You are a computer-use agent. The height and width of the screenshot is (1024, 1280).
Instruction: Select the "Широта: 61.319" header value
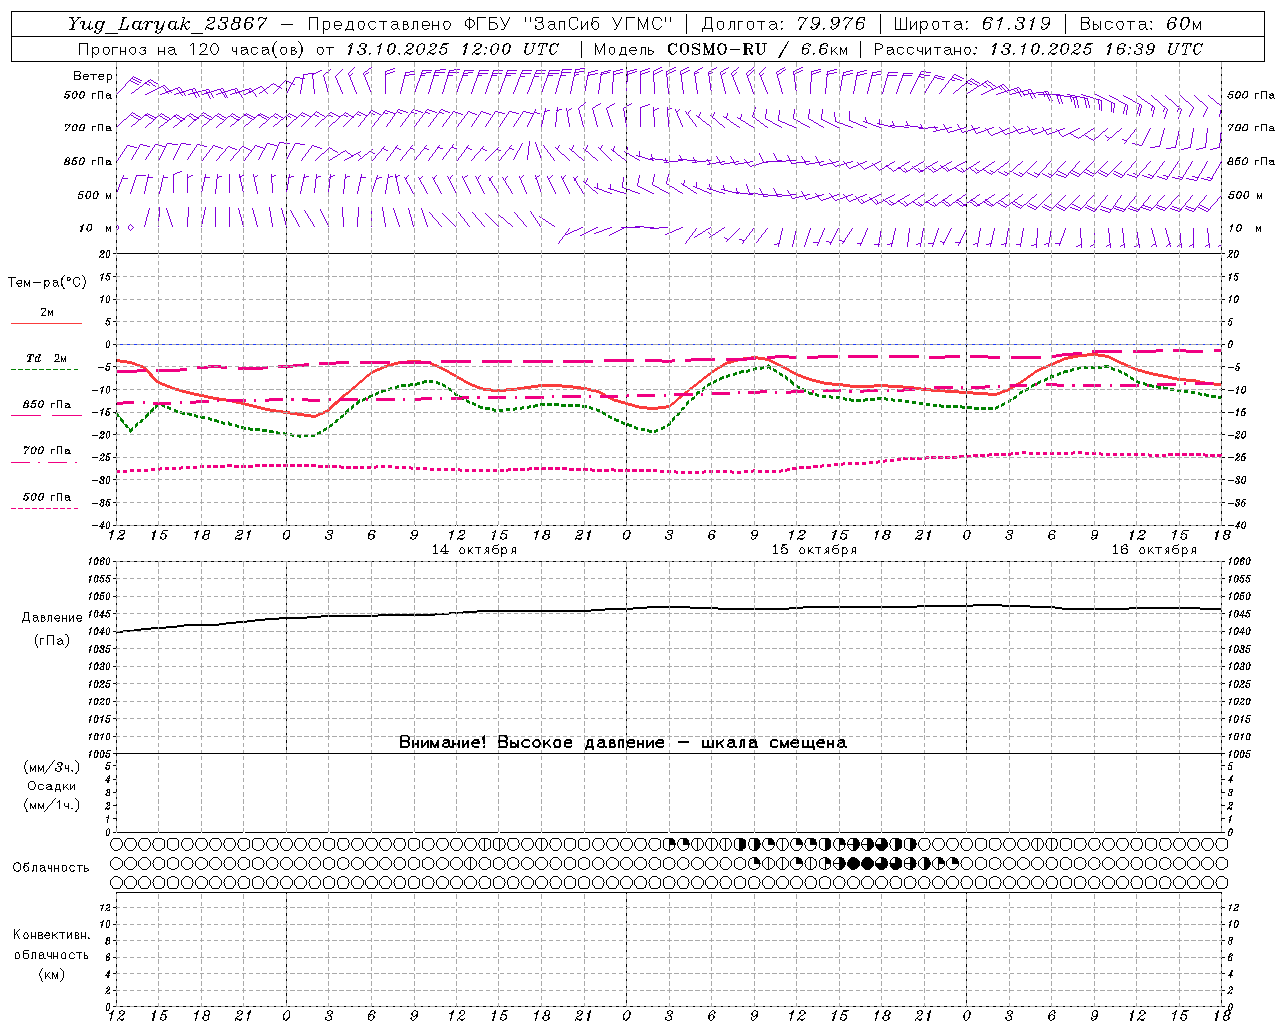coord(971,24)
